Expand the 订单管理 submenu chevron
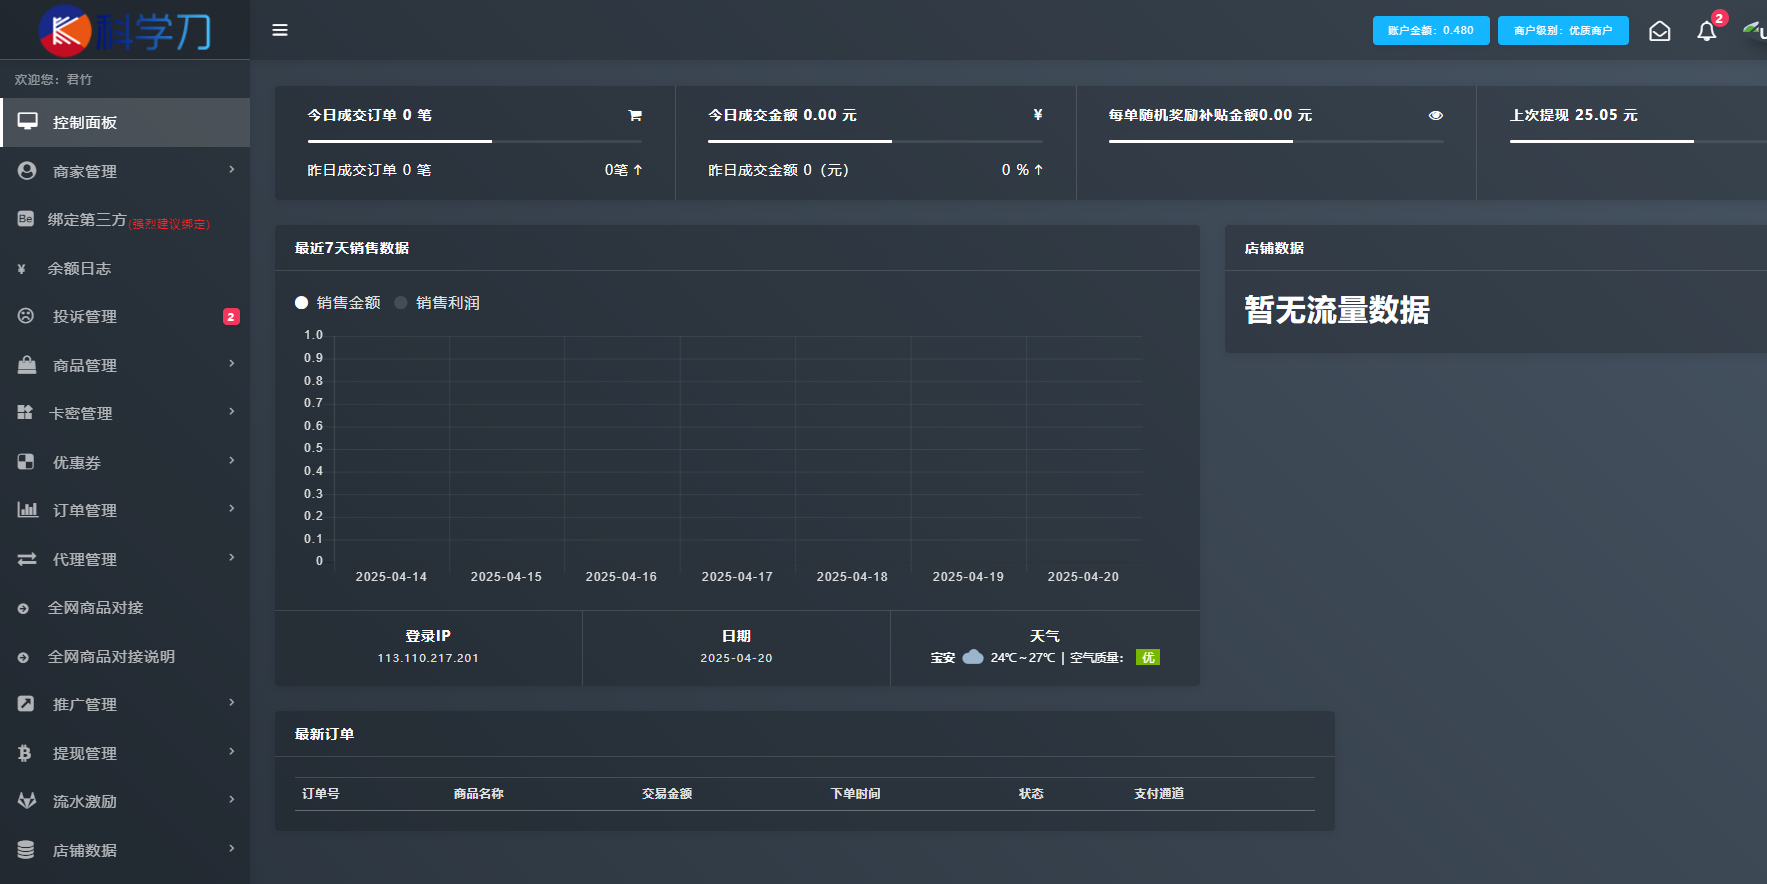The width and height of the screenshot is (1767, 884). pos(232,509)
